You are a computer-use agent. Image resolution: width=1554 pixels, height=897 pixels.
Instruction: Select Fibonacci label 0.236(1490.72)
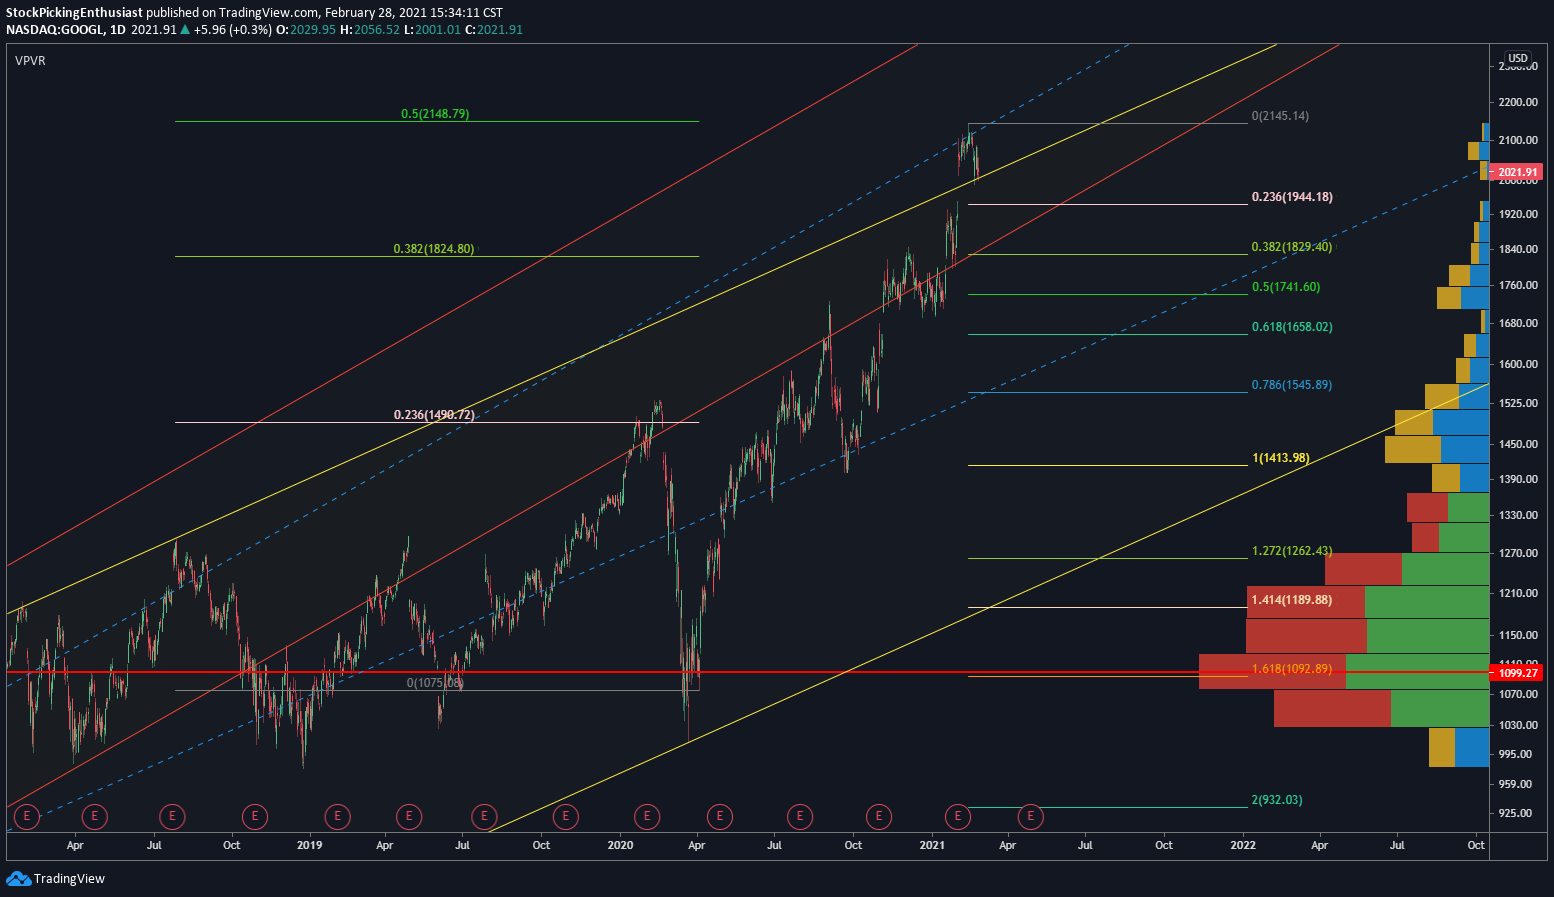tap(434, 415)
